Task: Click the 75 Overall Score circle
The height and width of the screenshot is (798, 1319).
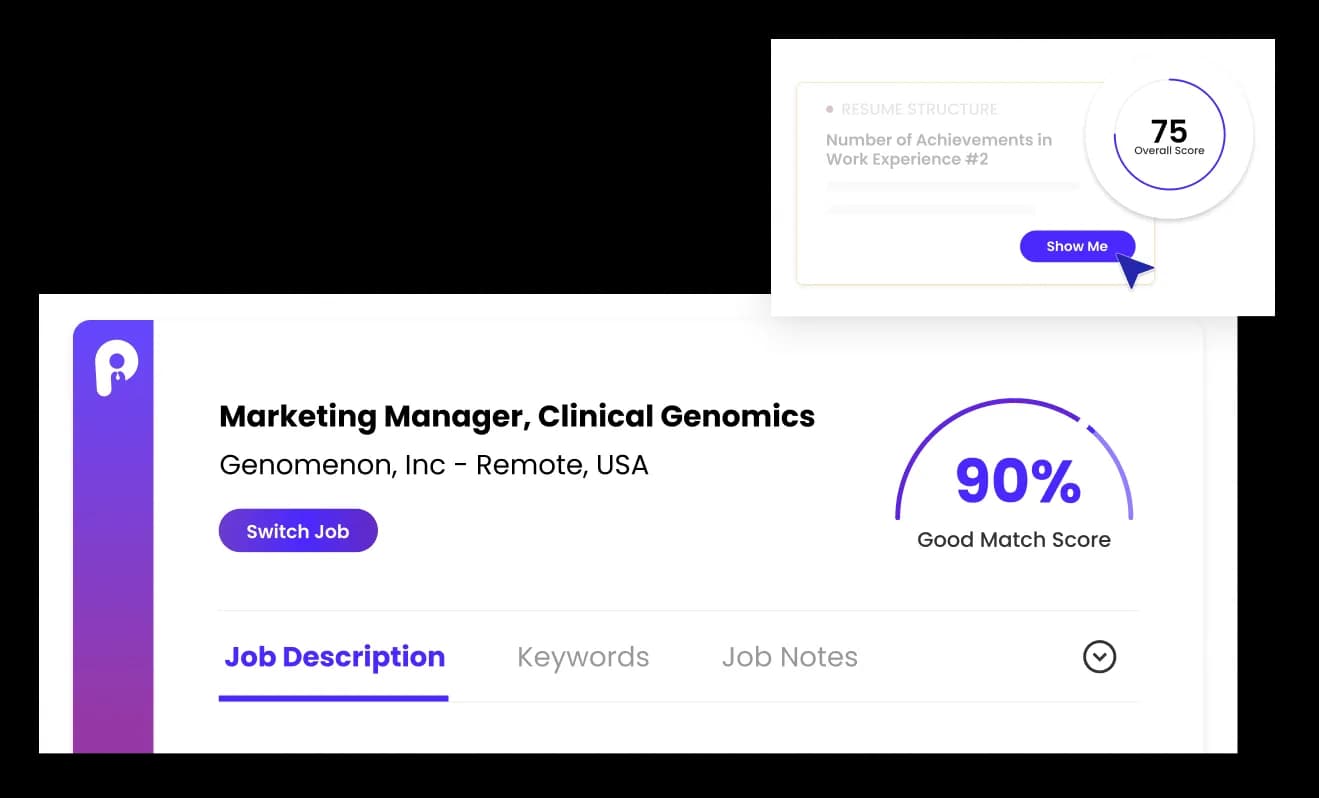Action: click(x=1169, y=135)
